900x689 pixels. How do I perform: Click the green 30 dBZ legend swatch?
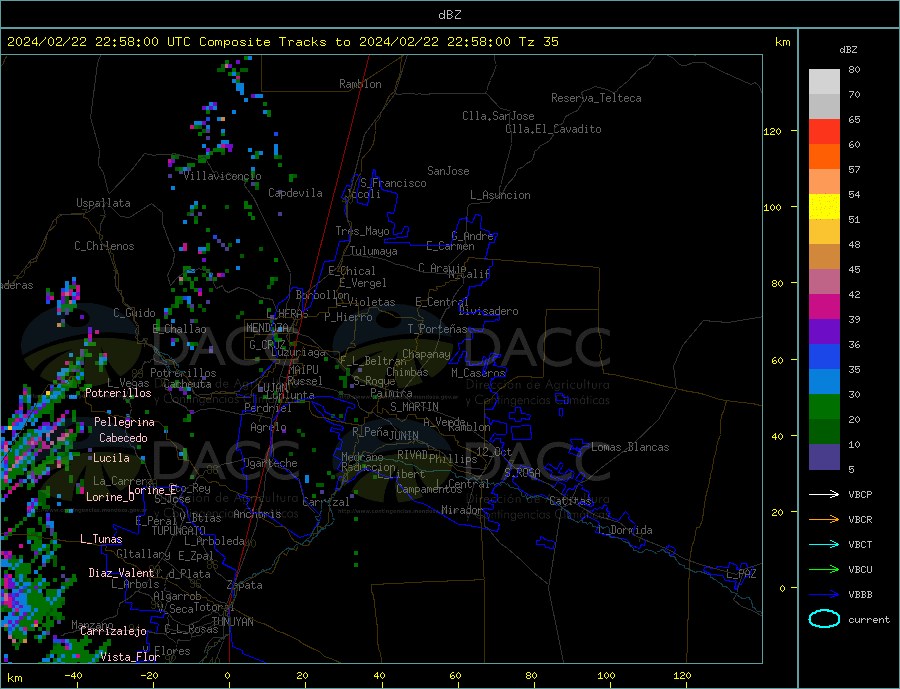coord(824,407)
